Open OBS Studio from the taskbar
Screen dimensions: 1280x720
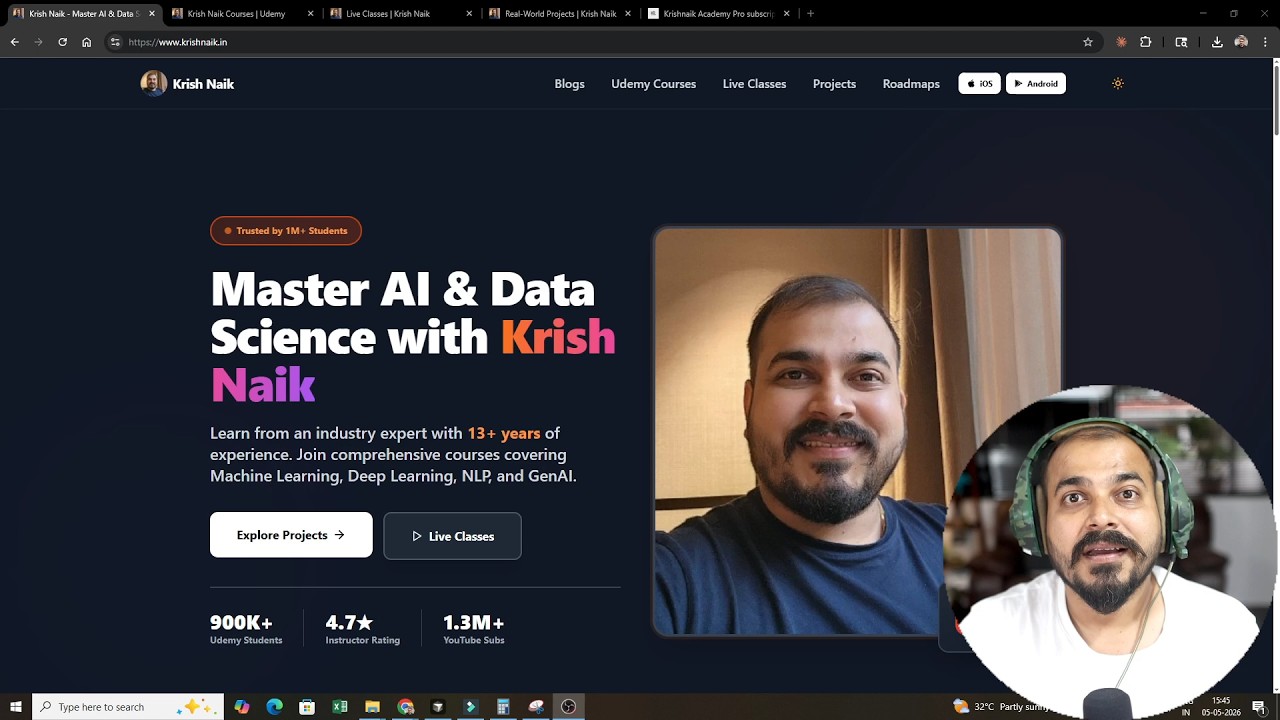click(568, 707)
